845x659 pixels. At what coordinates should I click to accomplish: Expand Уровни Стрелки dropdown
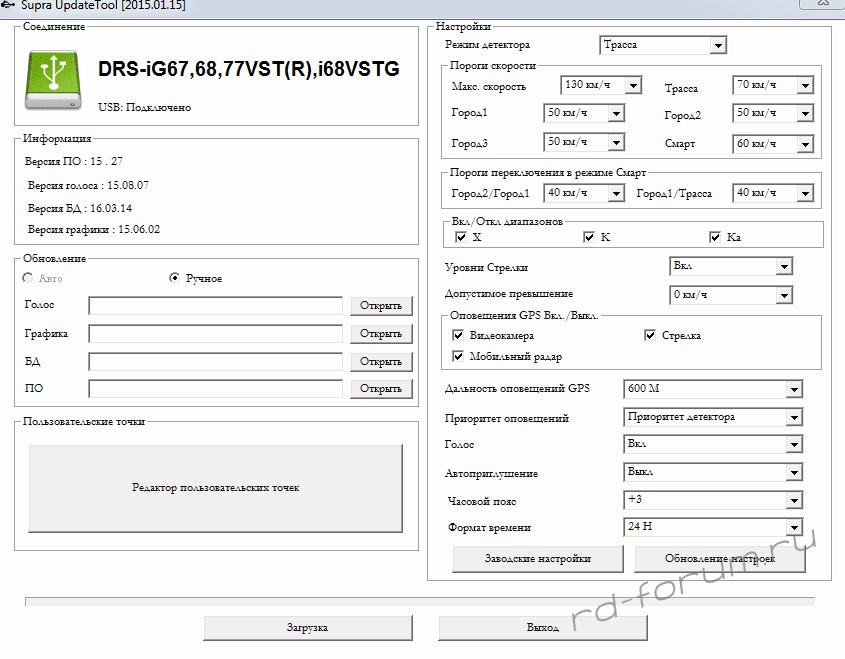[x=731, y=266]
